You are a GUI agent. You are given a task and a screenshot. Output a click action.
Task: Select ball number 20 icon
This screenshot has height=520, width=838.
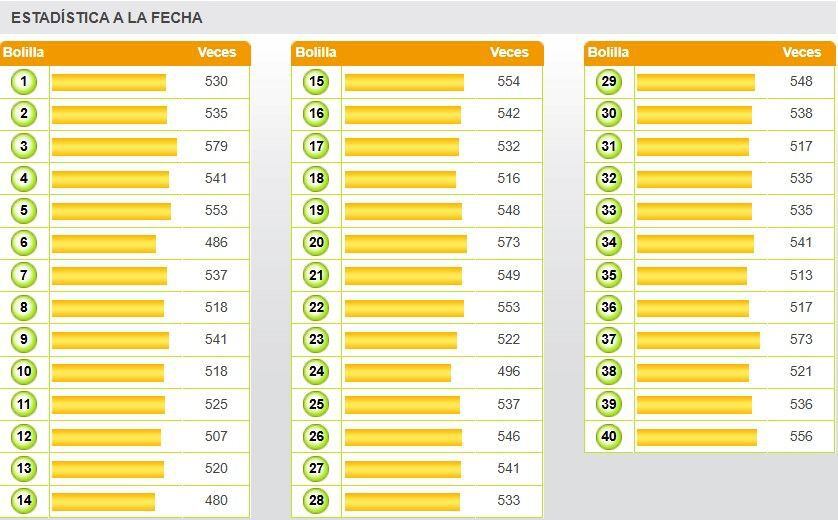pos(316,243)
